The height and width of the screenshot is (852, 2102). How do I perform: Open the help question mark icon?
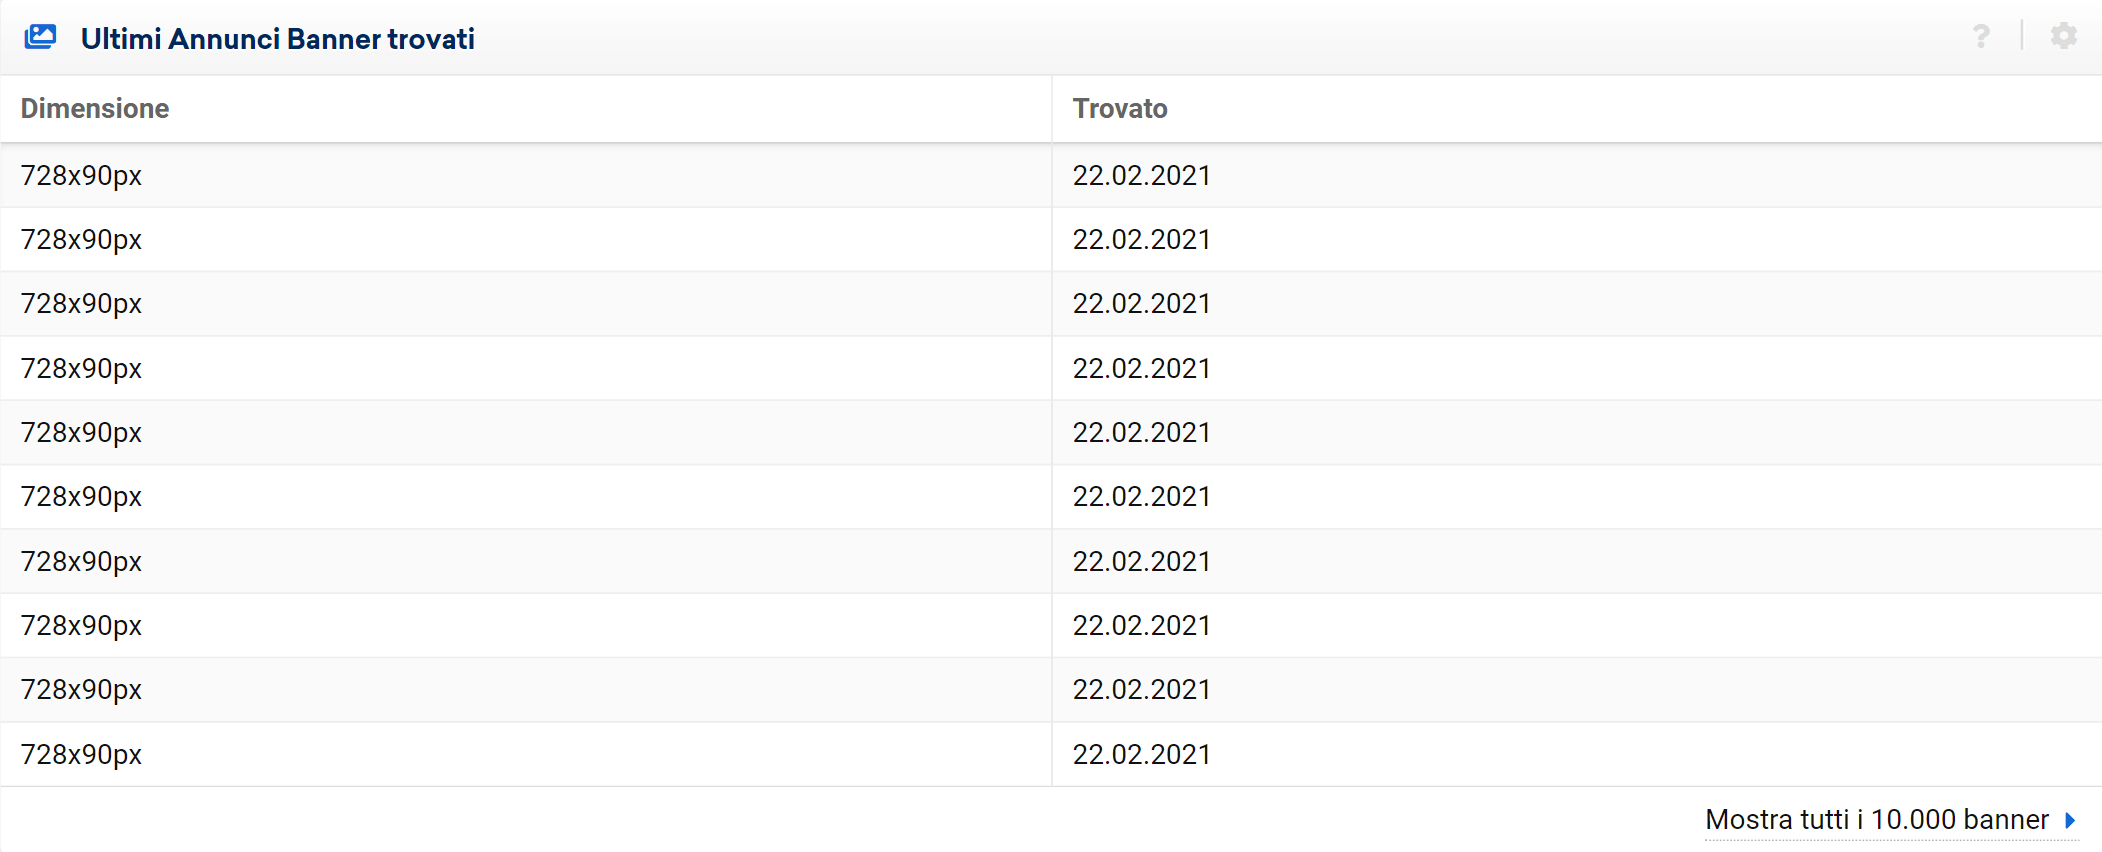click(1981, 37)
